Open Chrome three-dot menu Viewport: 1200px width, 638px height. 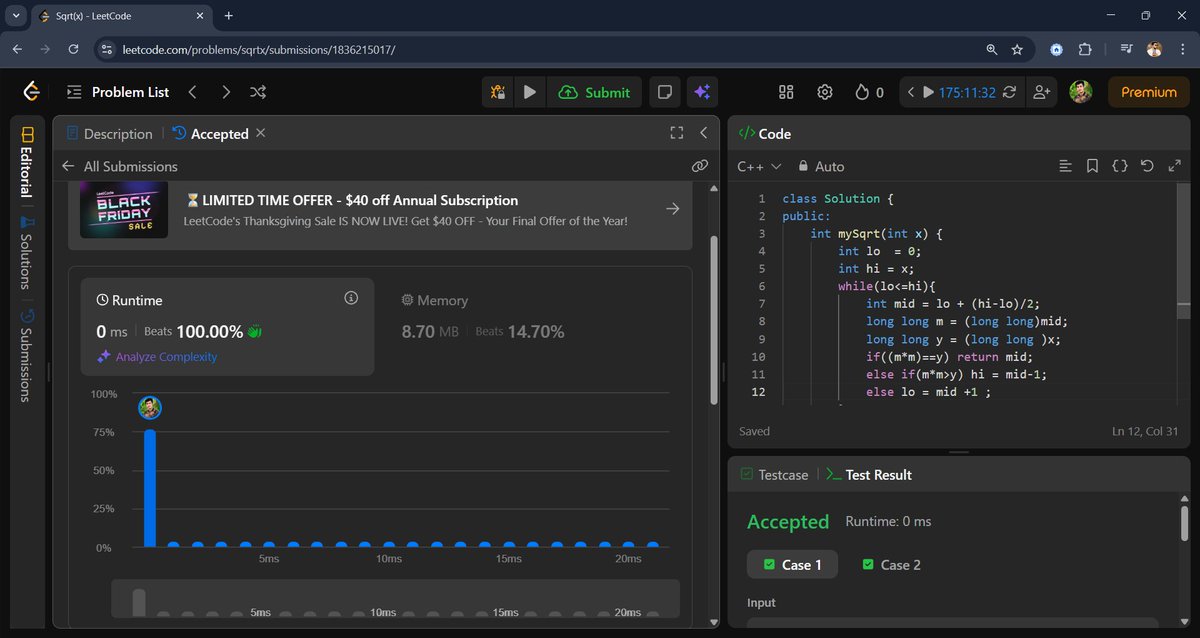click(x=1181, y=49)
